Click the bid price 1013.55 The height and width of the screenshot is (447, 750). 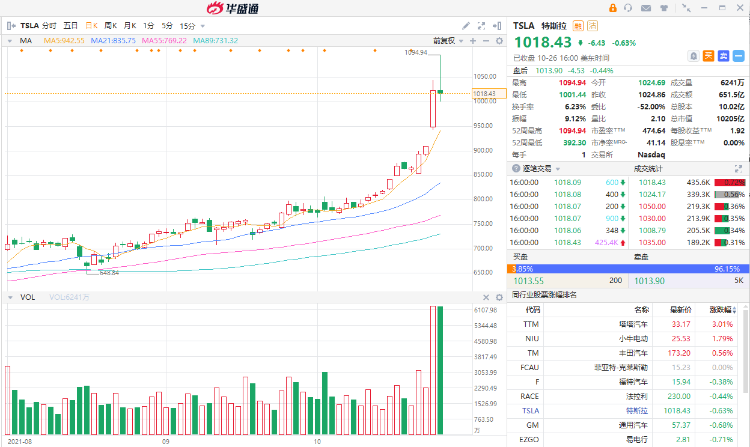(x=529, y=281)
